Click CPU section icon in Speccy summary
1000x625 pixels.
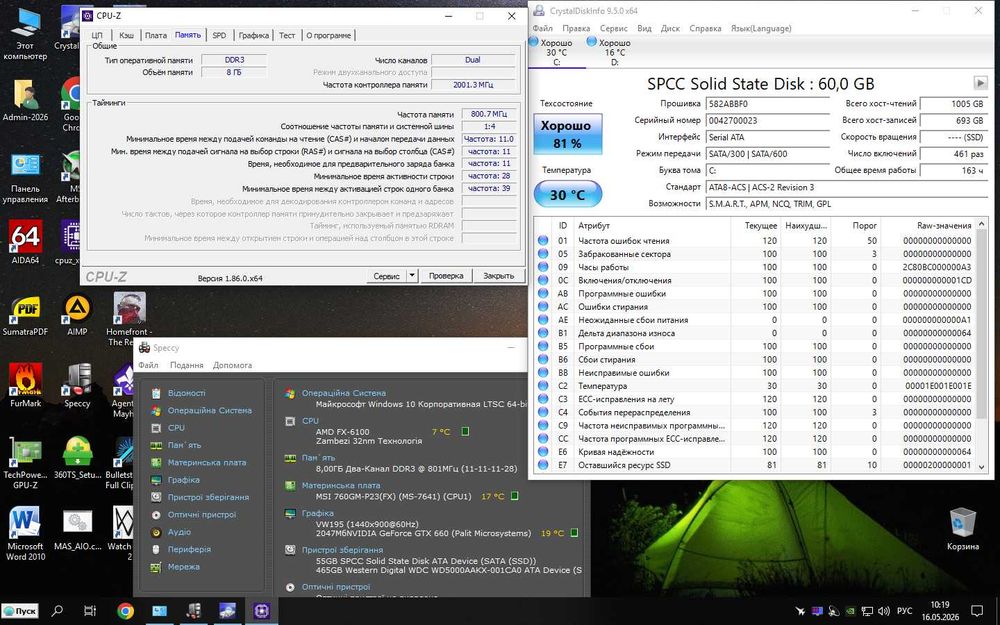tap(290, 421)
